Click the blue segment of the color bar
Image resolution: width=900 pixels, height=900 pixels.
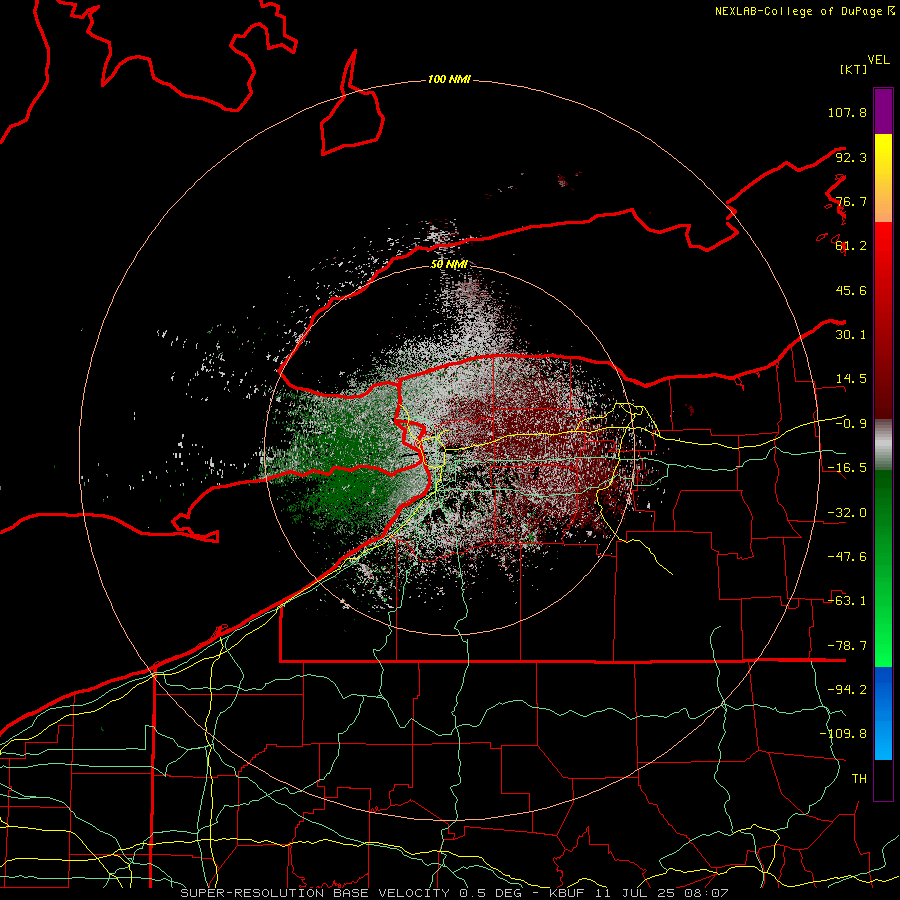[x=883, y=713]
